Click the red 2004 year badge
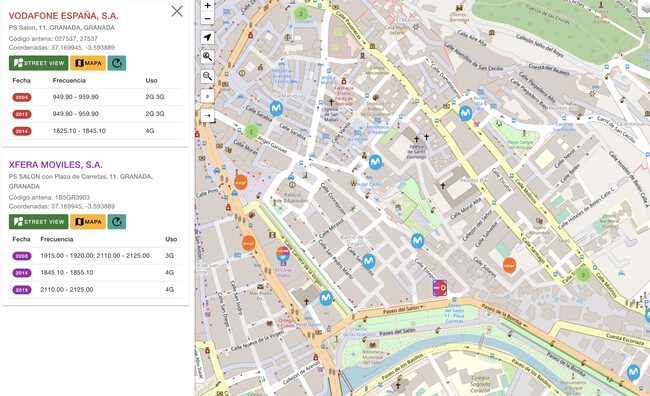 [22, 97]
